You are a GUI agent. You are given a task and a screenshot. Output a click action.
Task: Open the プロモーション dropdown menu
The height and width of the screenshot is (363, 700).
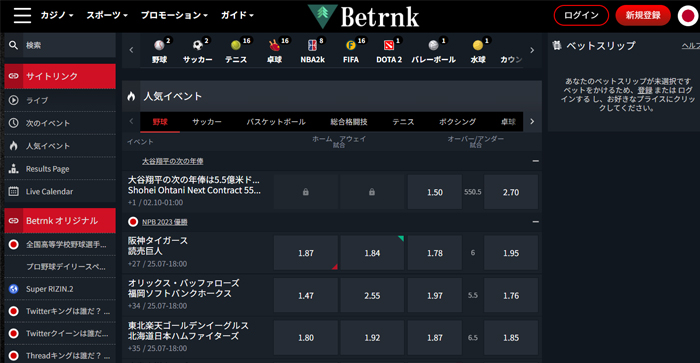pos(174,15)
